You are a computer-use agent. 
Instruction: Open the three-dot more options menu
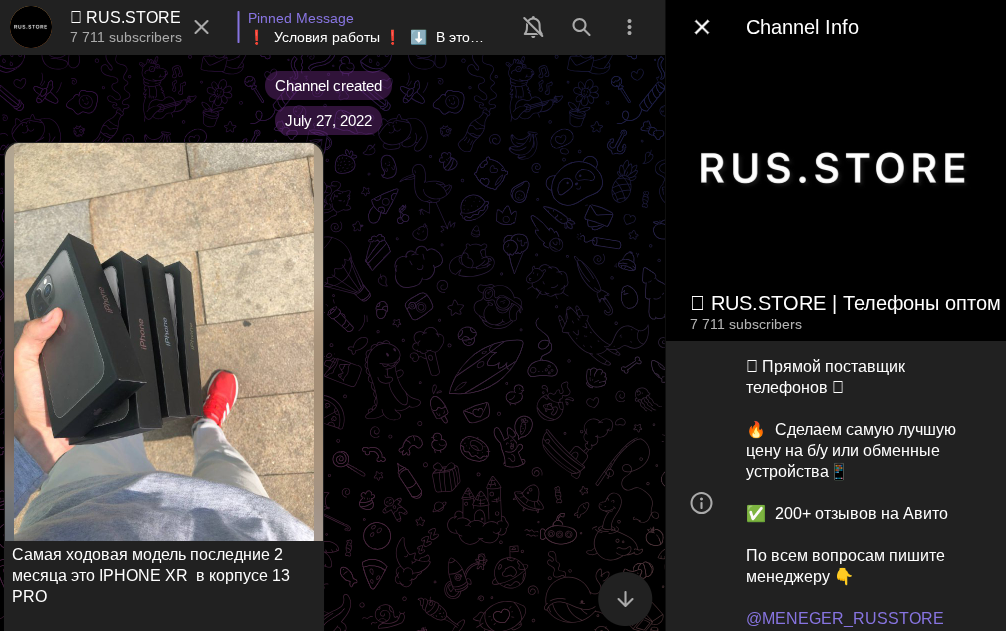coord(629,27)
